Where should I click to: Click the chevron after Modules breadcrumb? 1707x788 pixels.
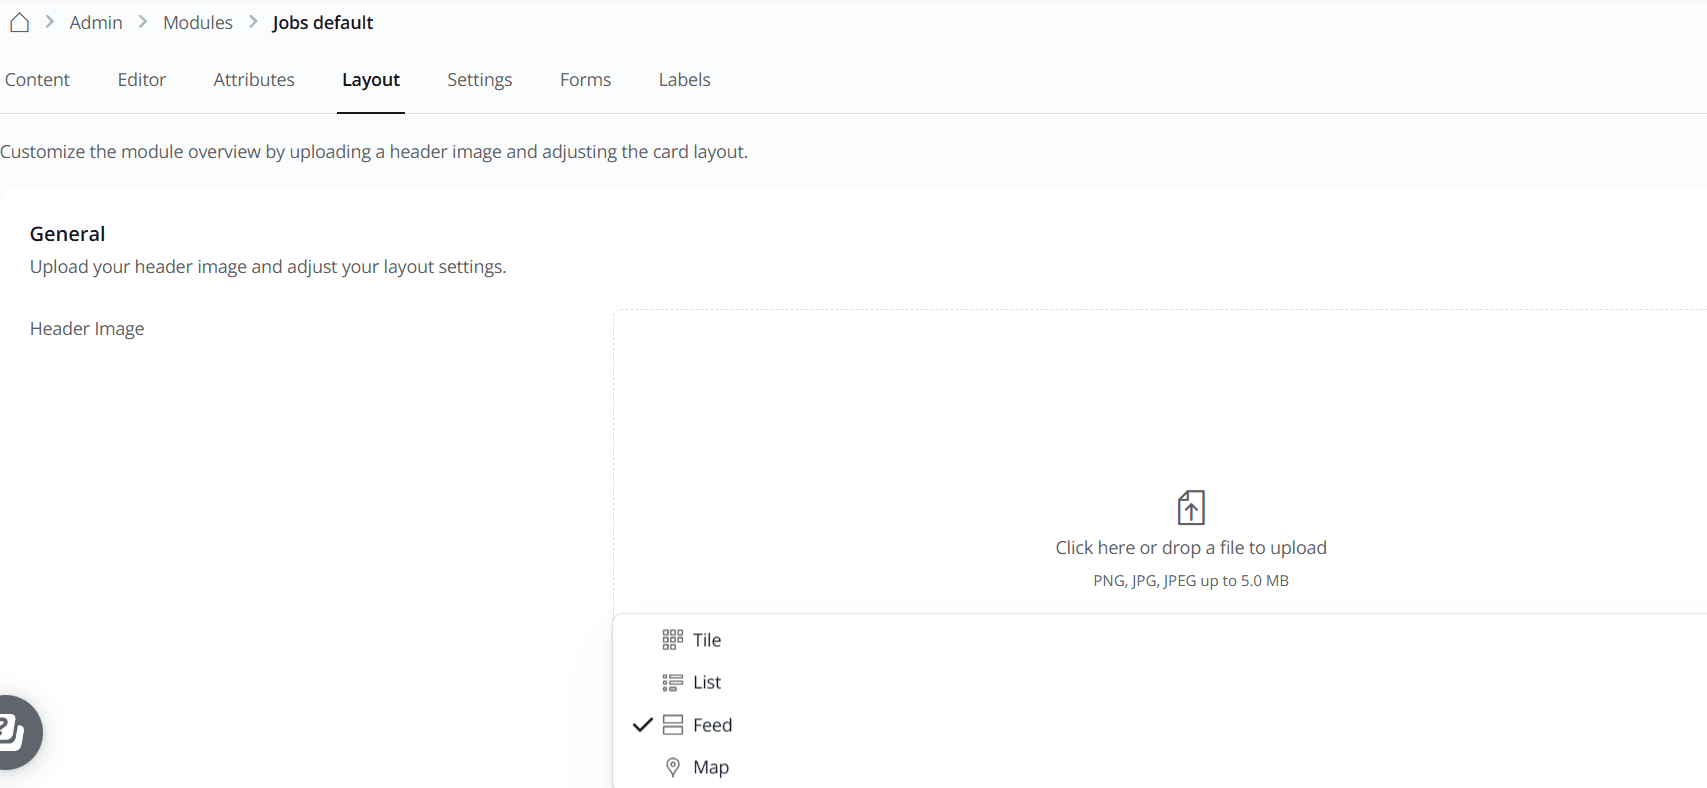(x=253, y=22)
